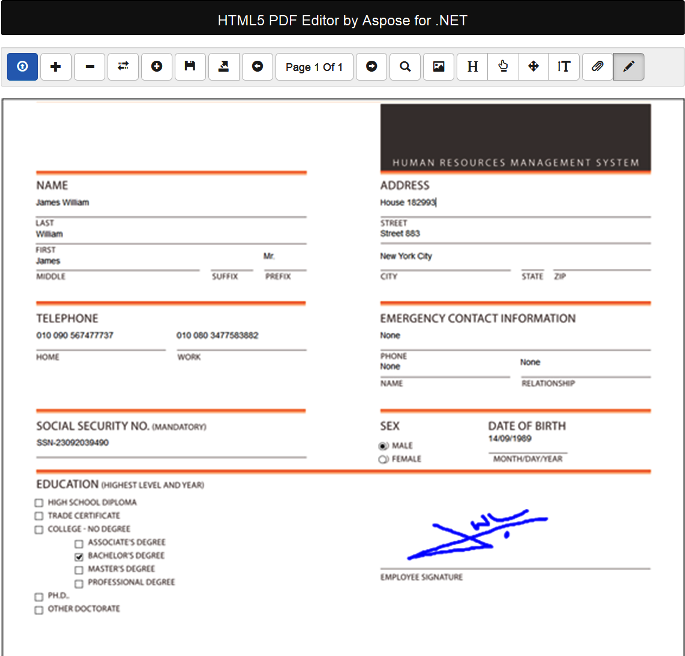The height and width of the screenshot is (656, 685).
Task: Check the High School Diploma checkbox
Action: (x=39, y=503)
